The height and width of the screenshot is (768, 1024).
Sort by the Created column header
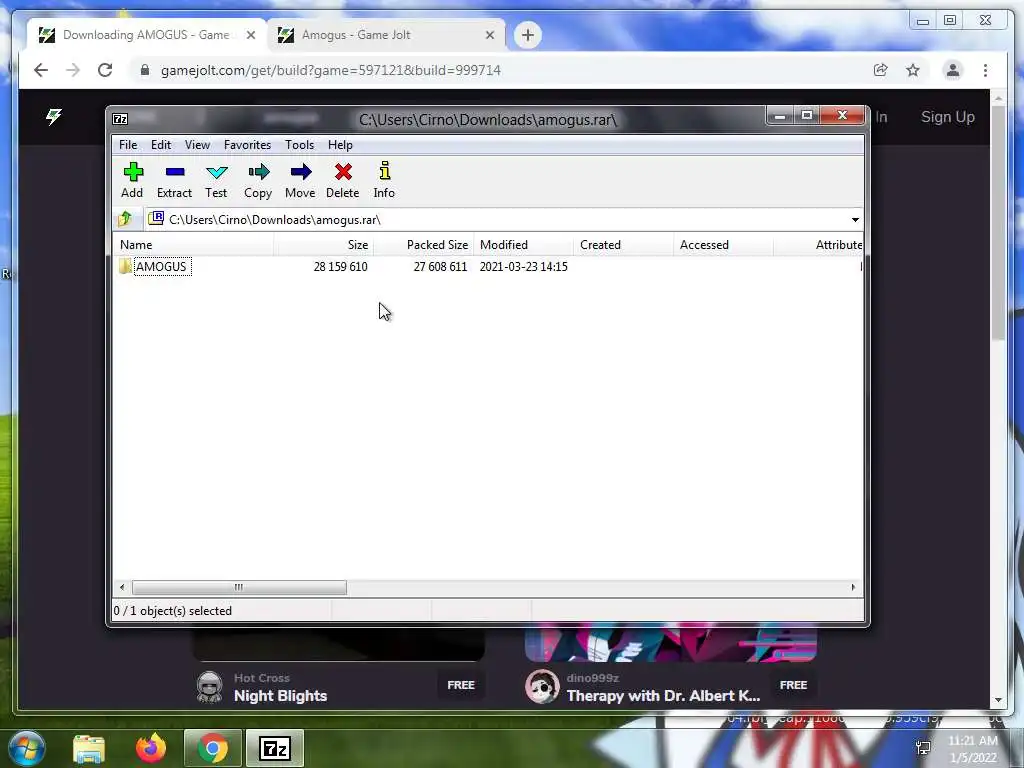tap(624, 245)
